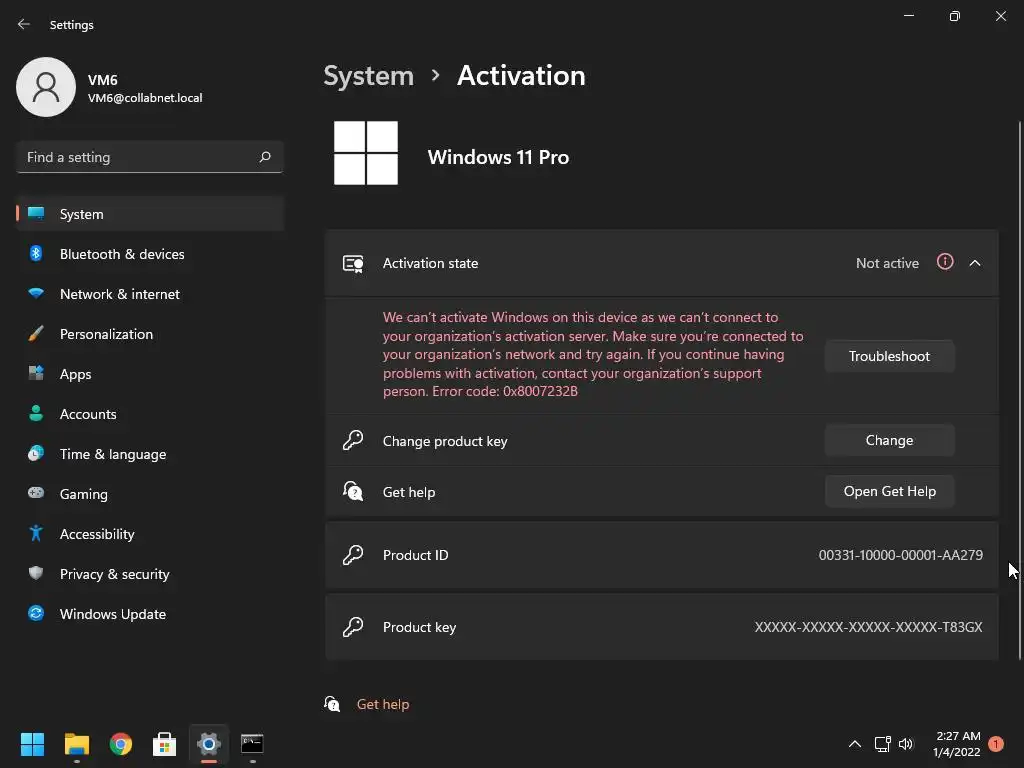Viewport: 1024px width, 768px height.
Task: Click the Troubleshoot button
Action: pyautogui.click(x=889, y=356)
